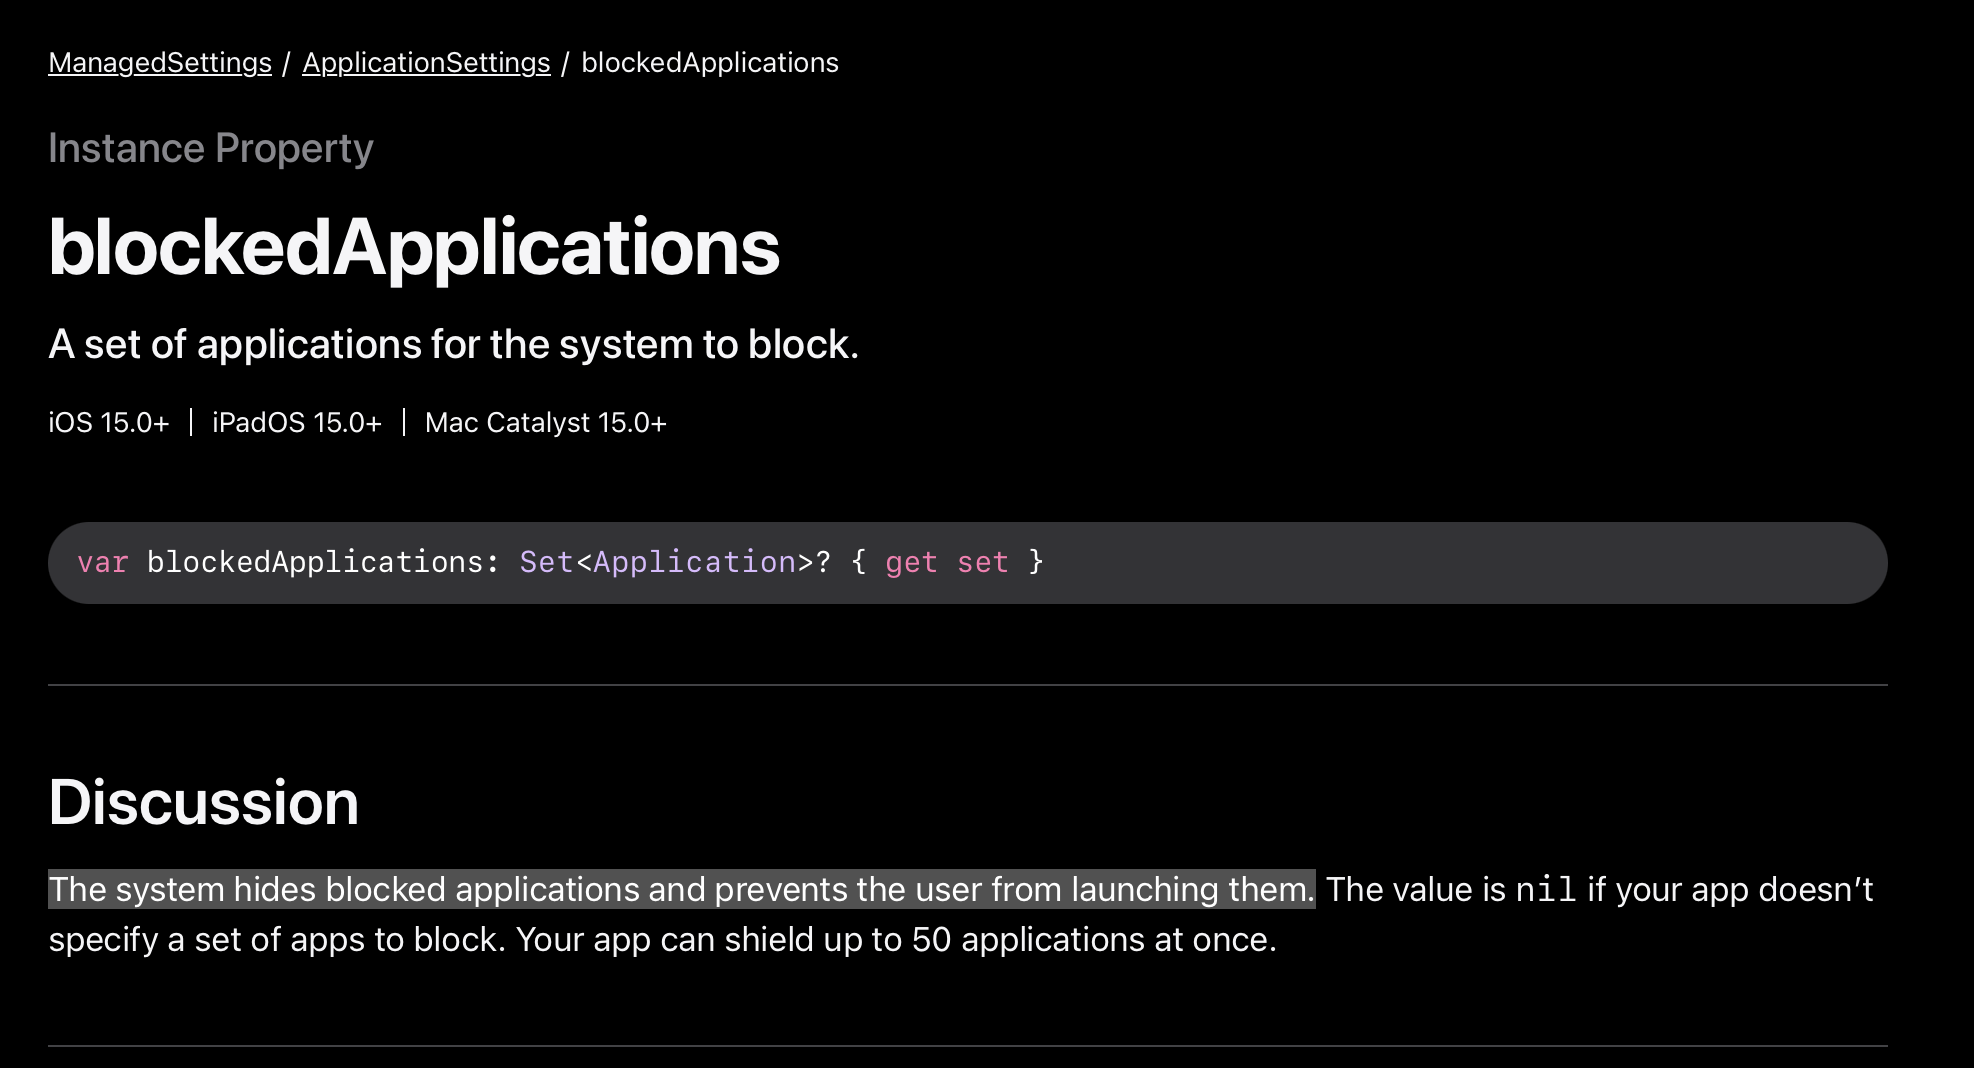This screenshot has width=1974, height=1068.
Task: Open the ManagedSettings breadcrumb link
Action: coord(160,63)
